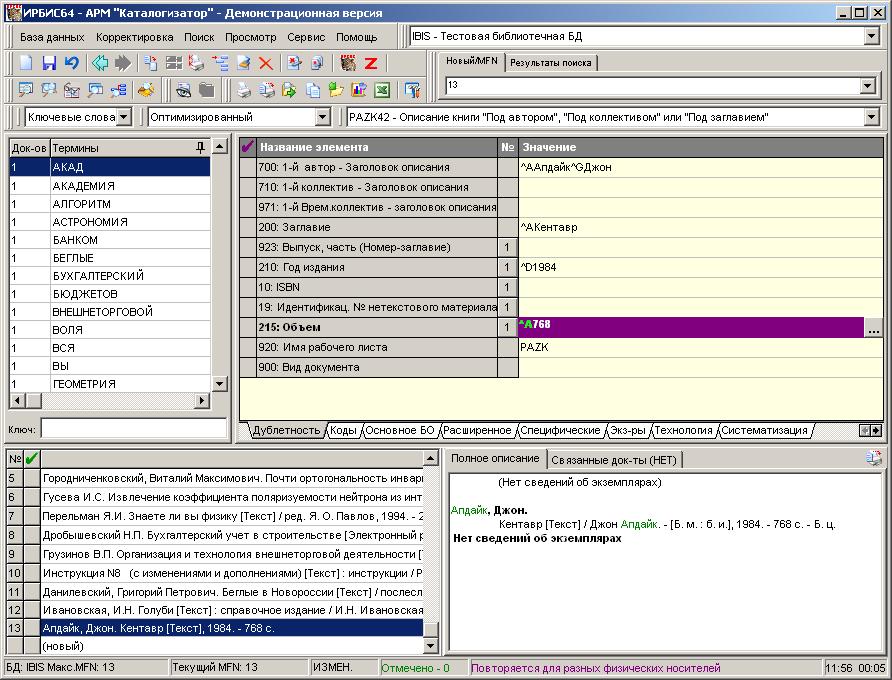Screen dimensions: 892x680
Task: Click the eye view icon in toolbar
Action: coord(183,91)
